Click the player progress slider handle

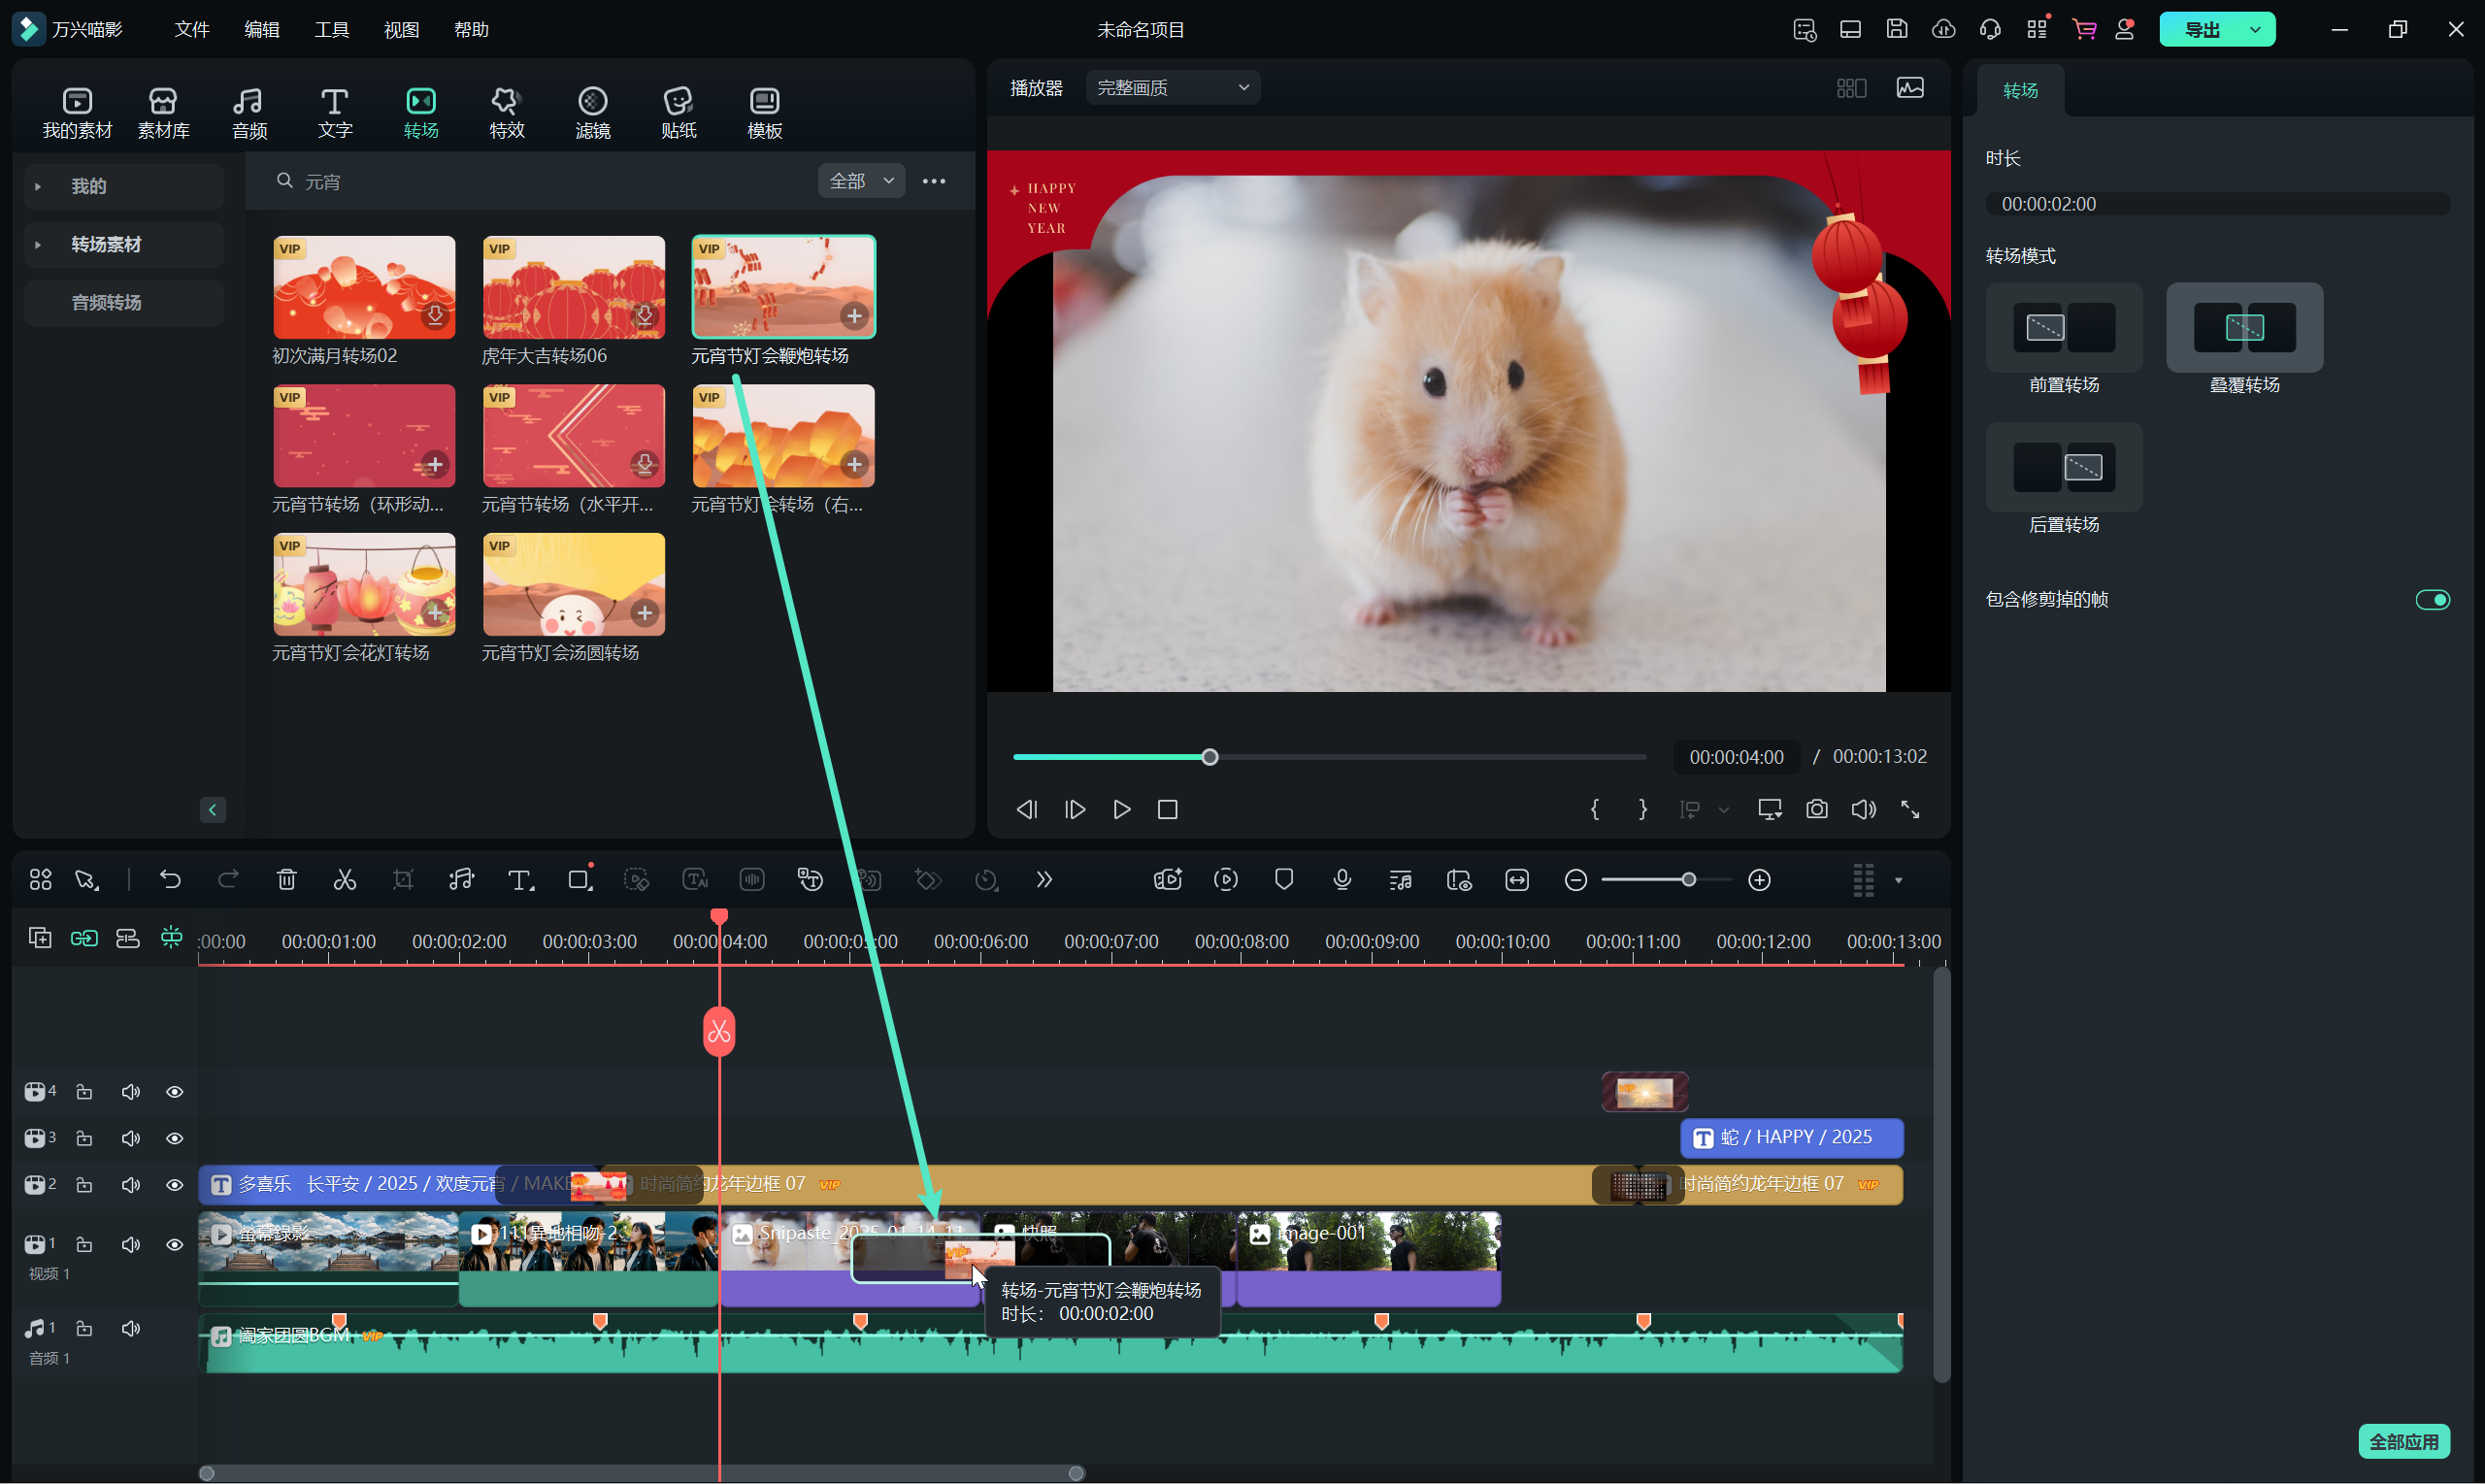pyautogui.click(x=1210, y=757)
